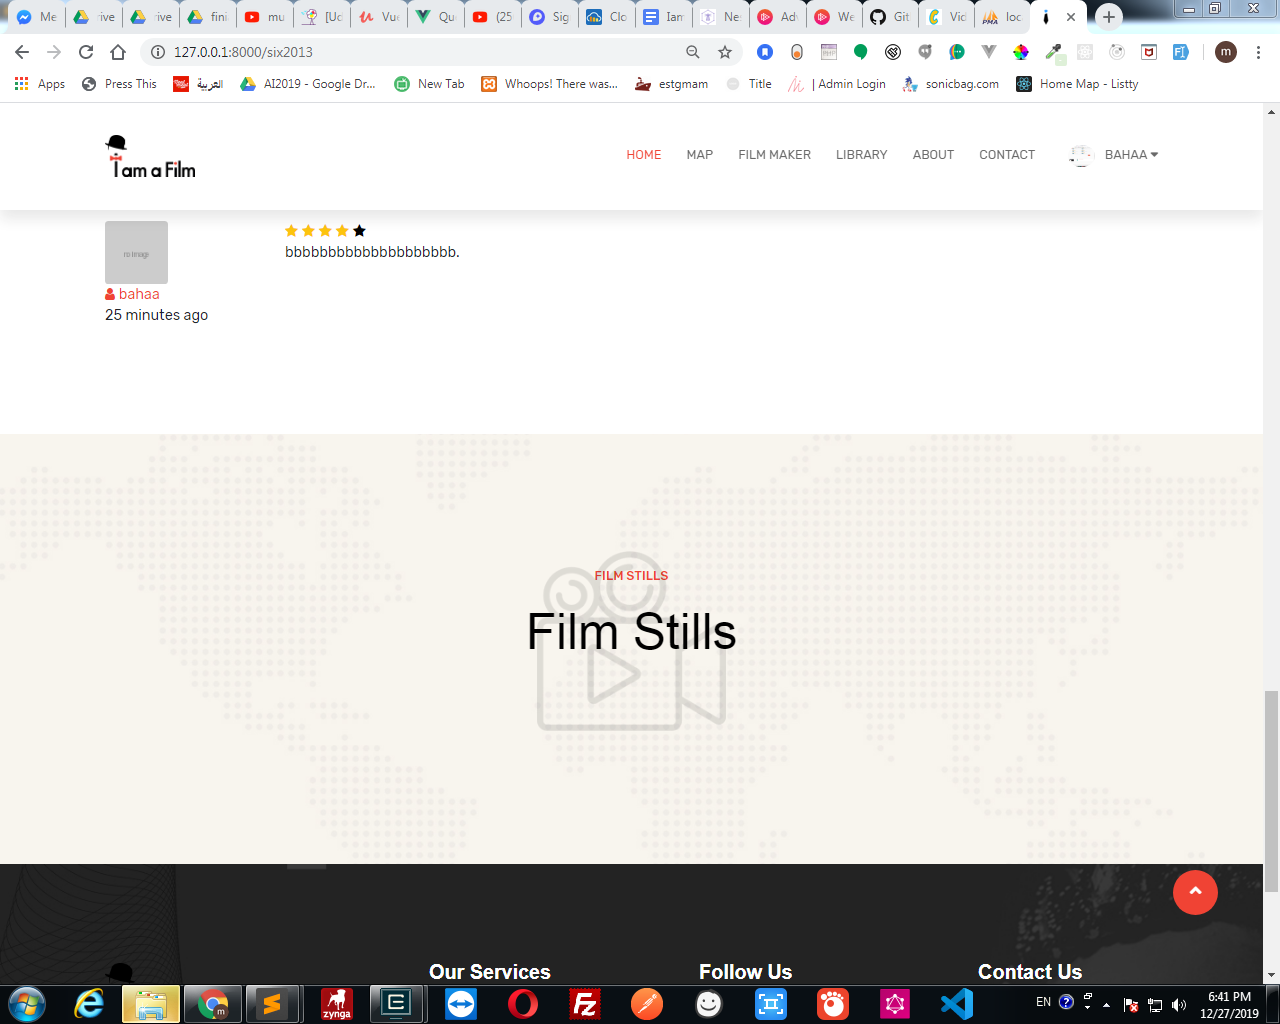Show hidden system tray icons

(x=1106, y=1004)
